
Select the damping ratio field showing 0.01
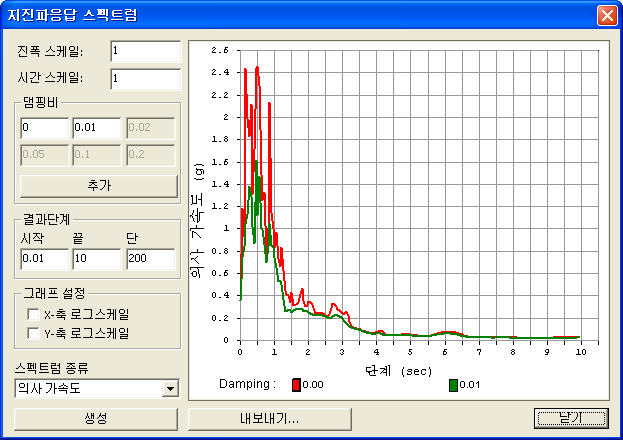pos(97,128)
